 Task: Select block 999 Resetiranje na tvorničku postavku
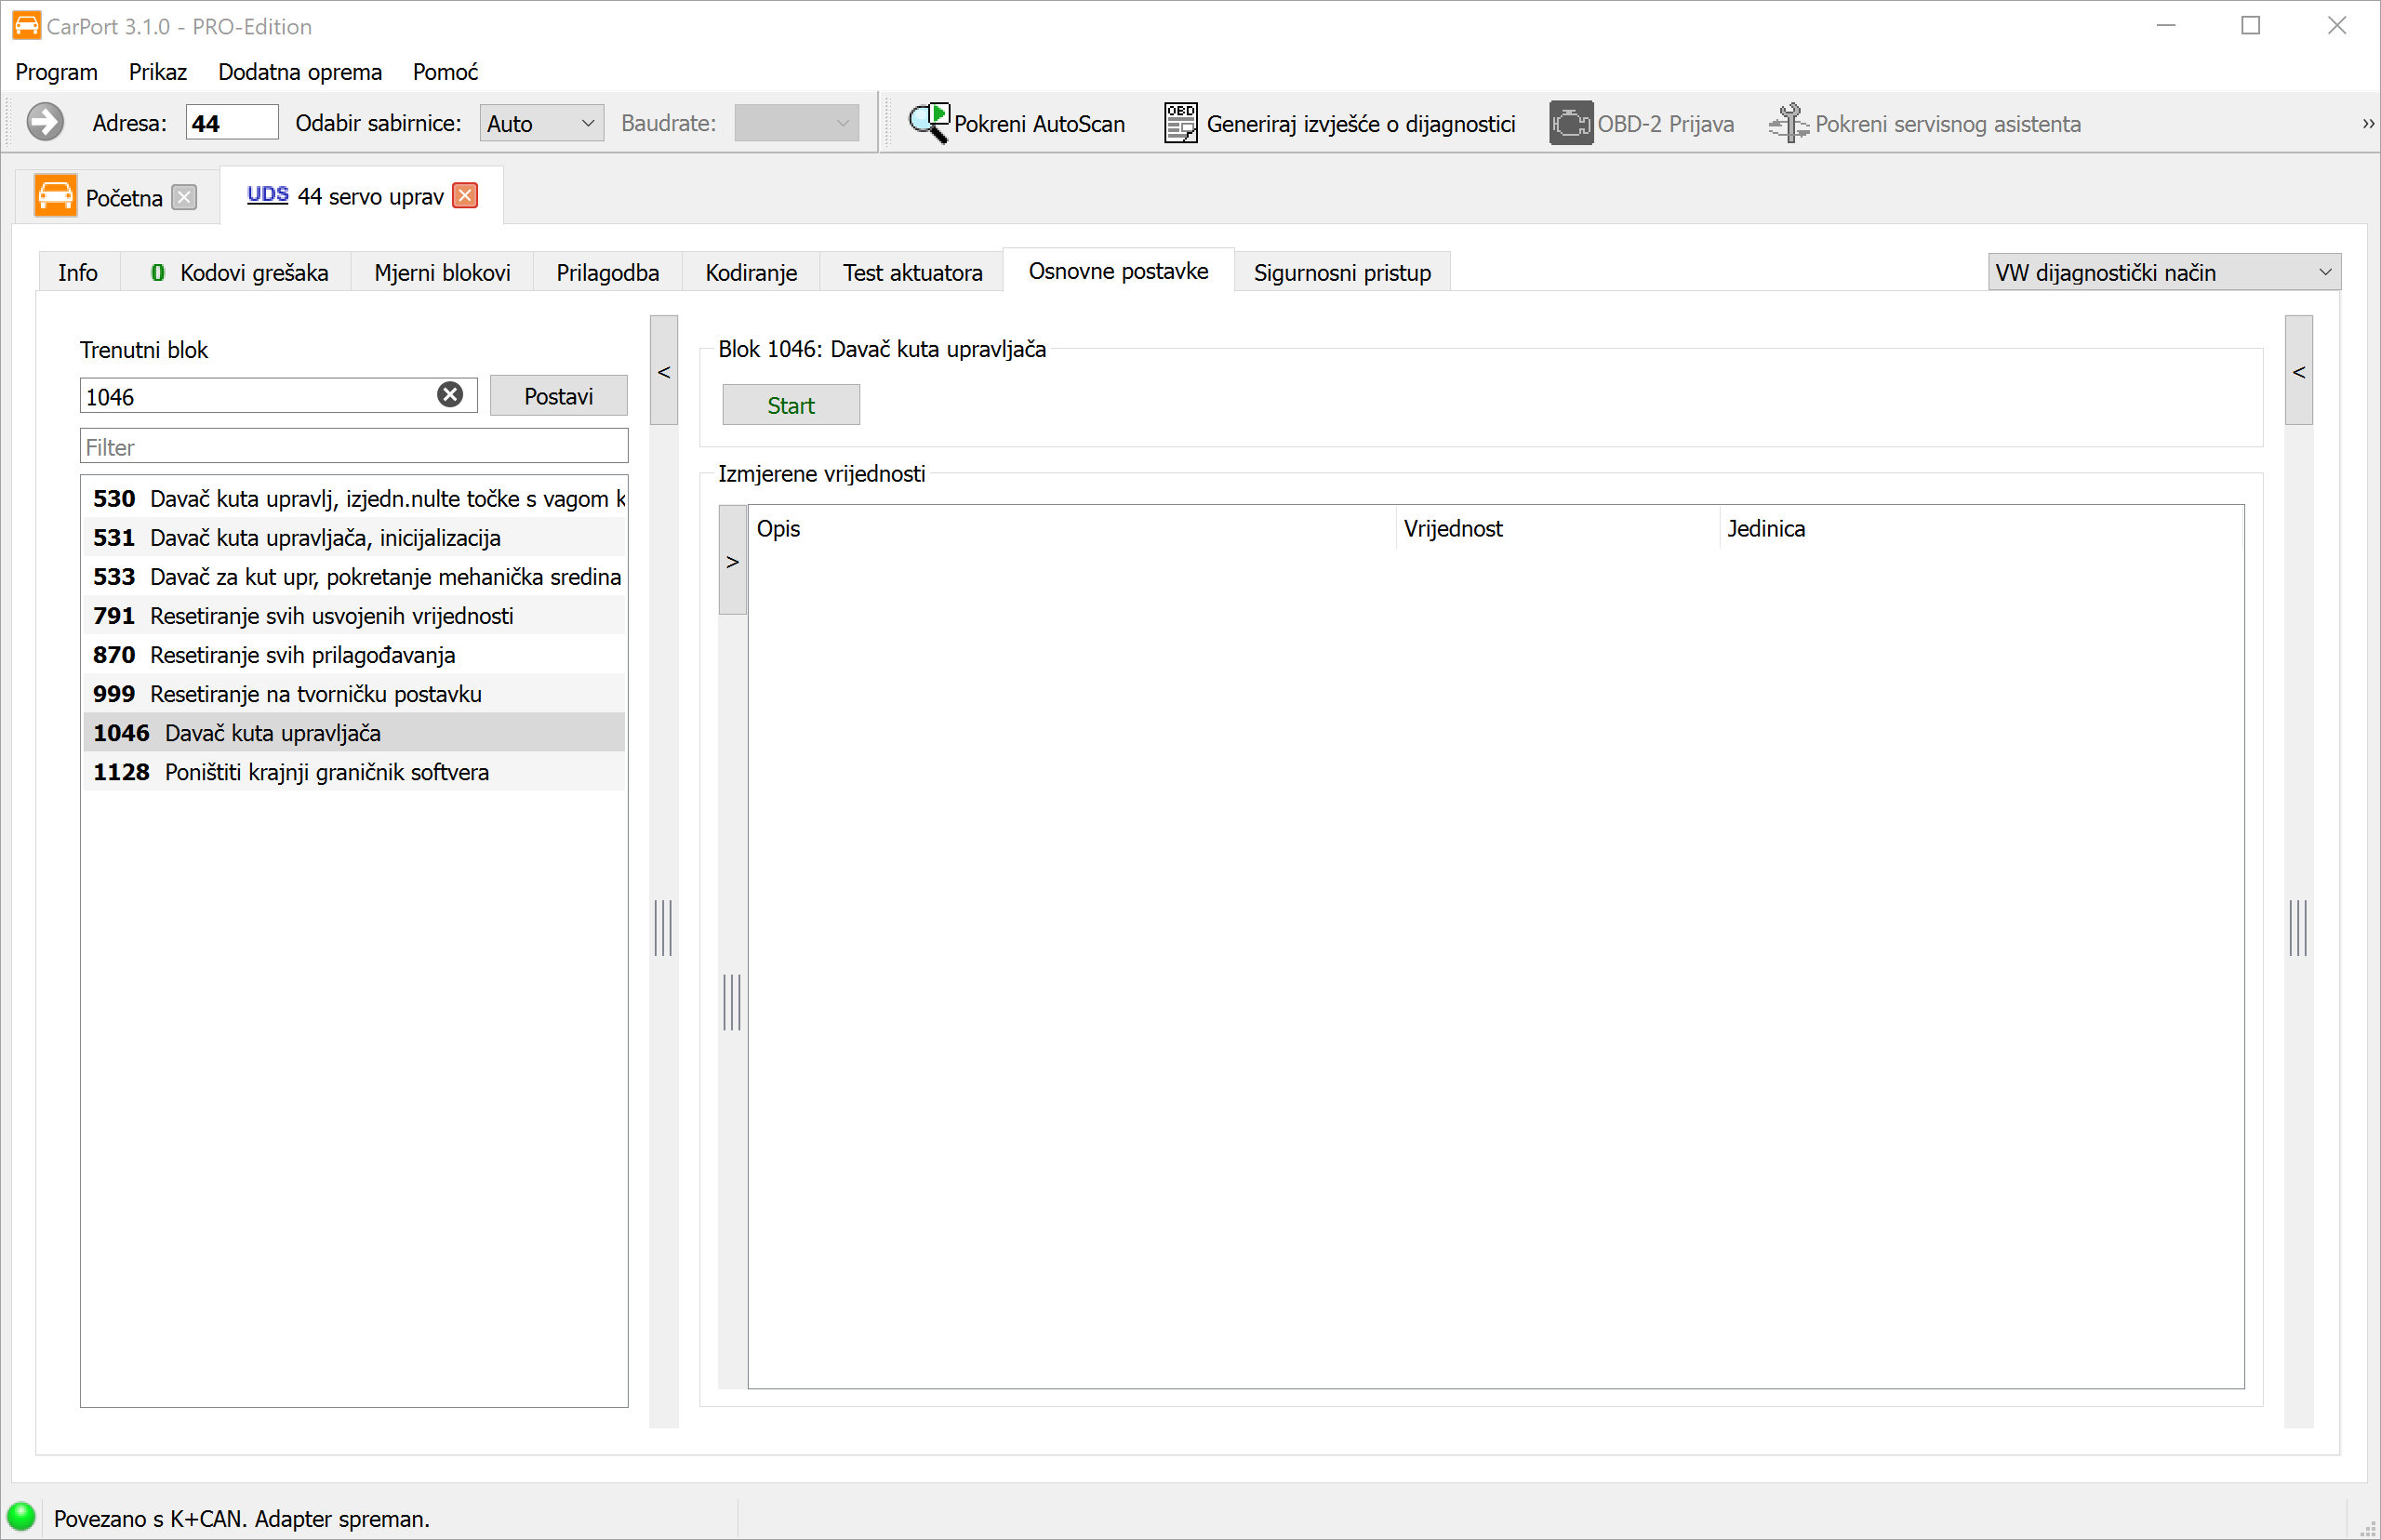click(x=354, y=693)
